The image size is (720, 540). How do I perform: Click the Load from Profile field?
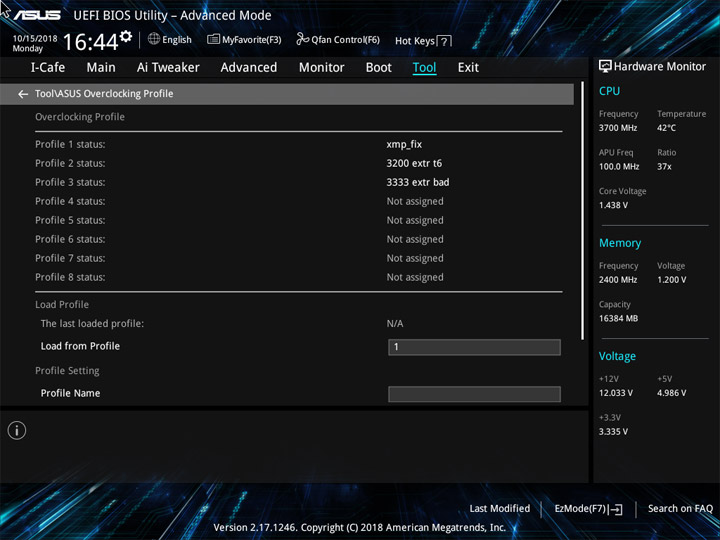click(x=474, y=347)
